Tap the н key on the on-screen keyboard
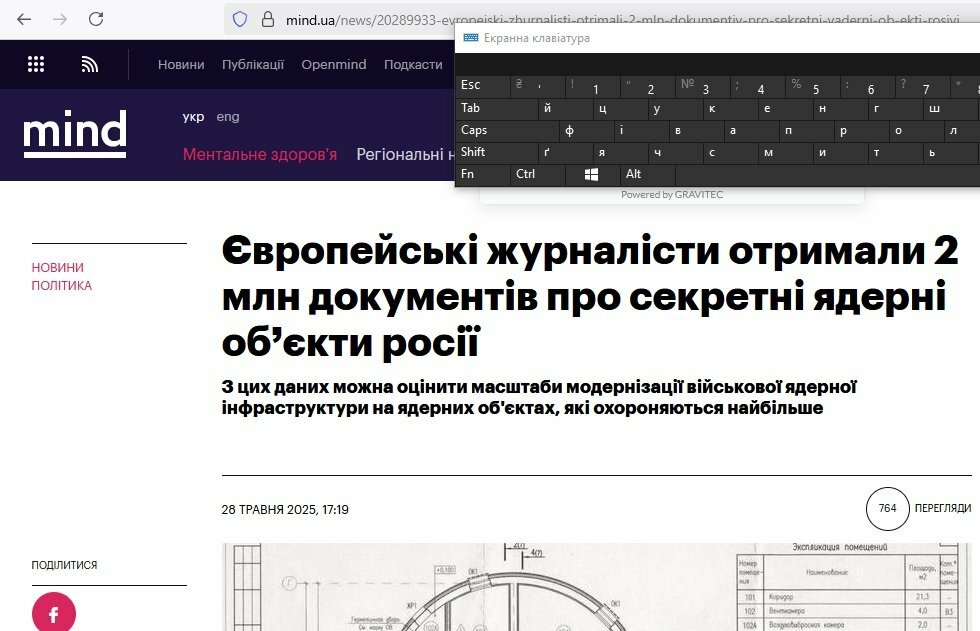Viewport: 980px width, 631px height. coord(840,108)
